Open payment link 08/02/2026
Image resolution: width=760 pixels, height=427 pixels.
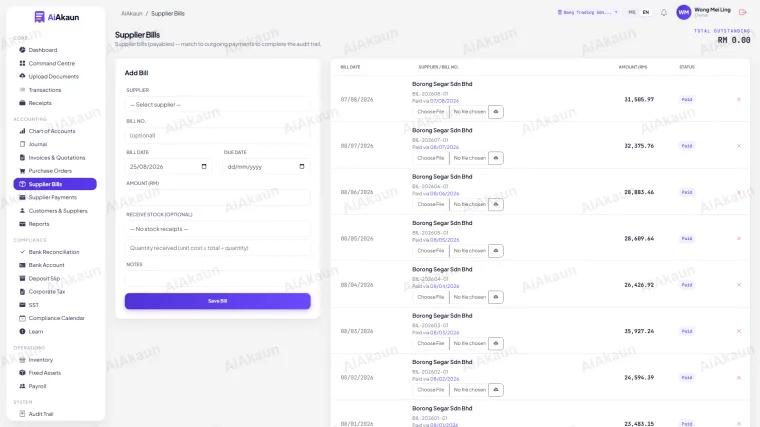tap(444, 379)
